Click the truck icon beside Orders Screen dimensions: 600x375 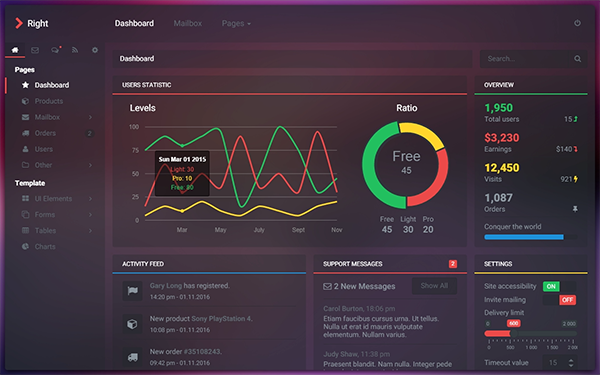[x=25, y=133]
